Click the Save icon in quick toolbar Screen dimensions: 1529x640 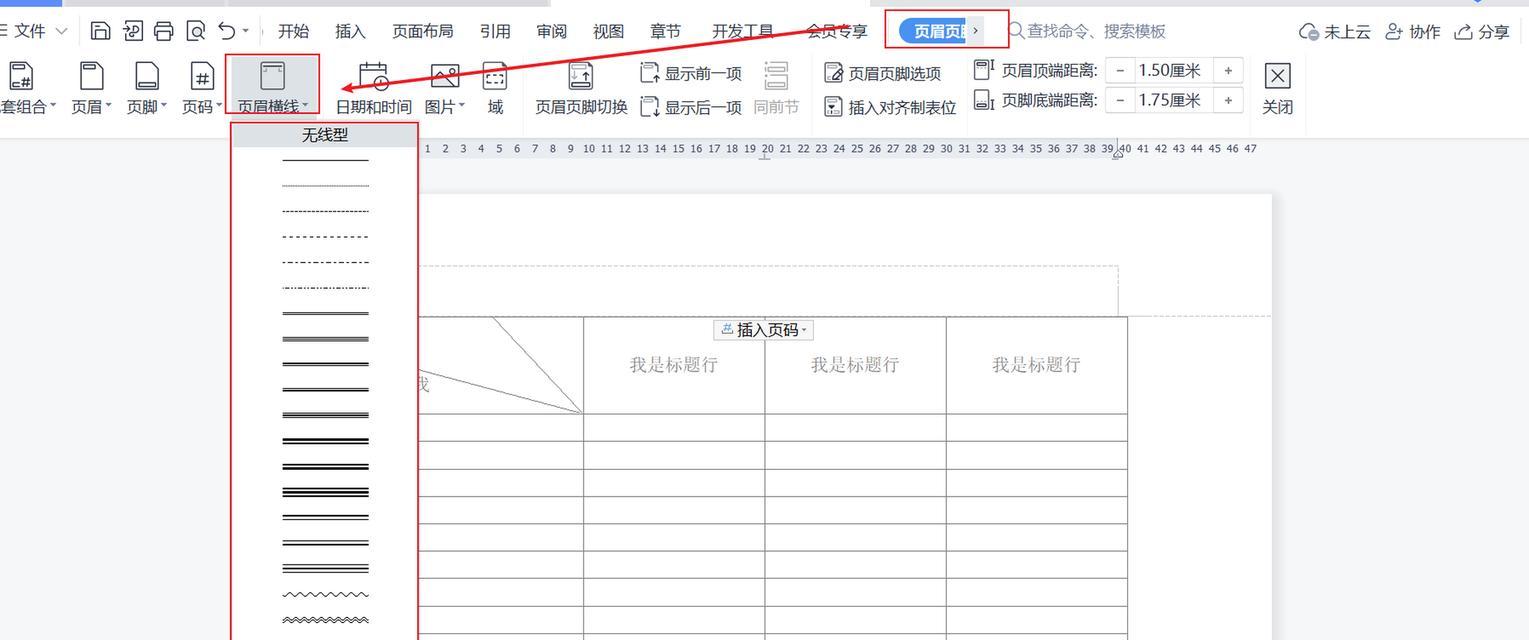point(100,31)
